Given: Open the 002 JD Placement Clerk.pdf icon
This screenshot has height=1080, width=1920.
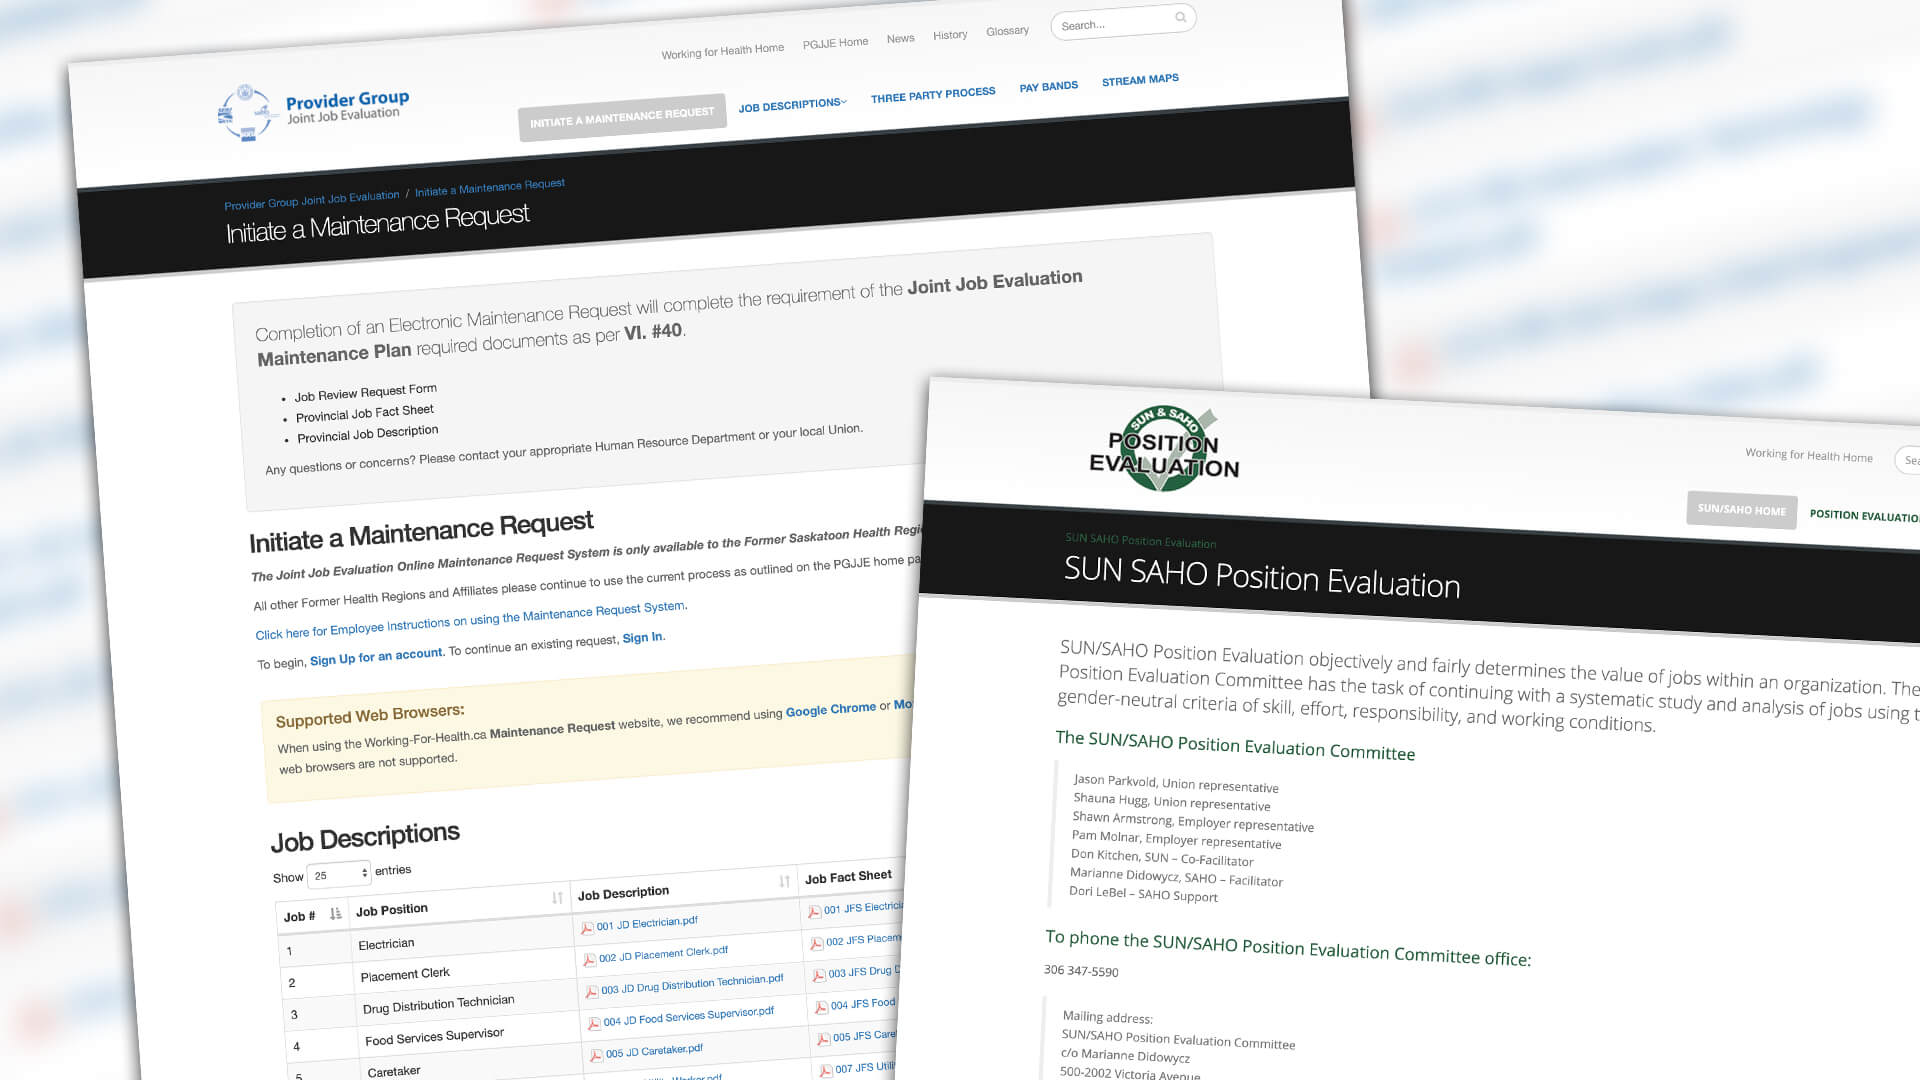Looking at the screenshot, I should pos(590,961).
